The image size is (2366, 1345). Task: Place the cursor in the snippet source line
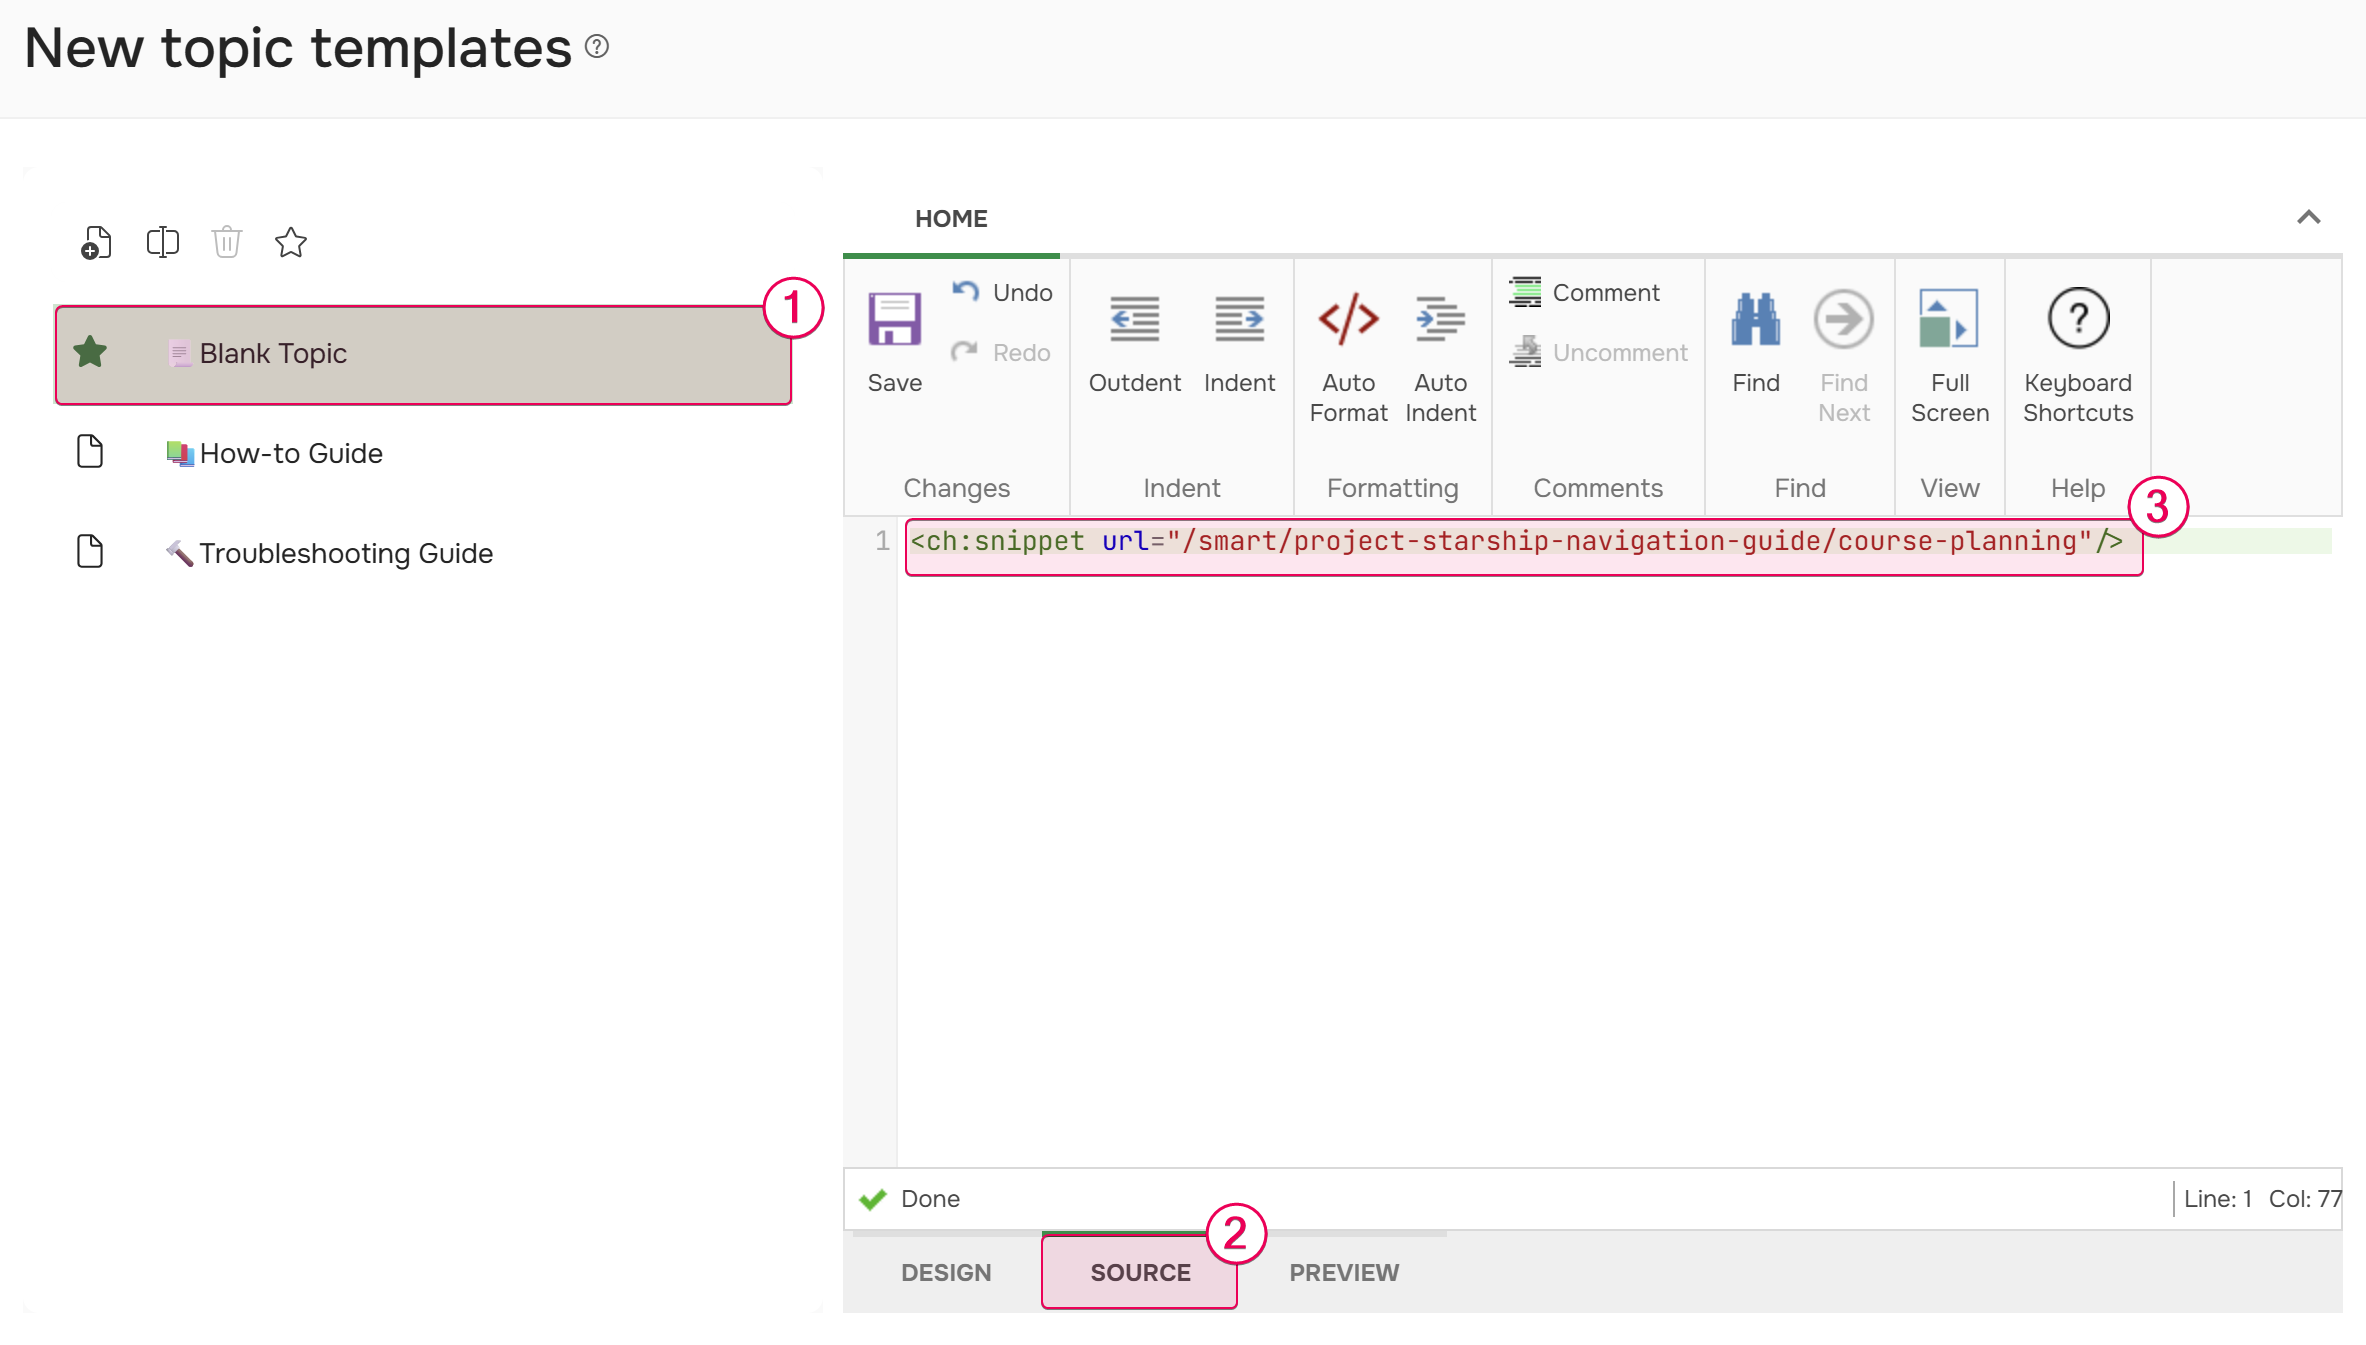[1500, 541]
